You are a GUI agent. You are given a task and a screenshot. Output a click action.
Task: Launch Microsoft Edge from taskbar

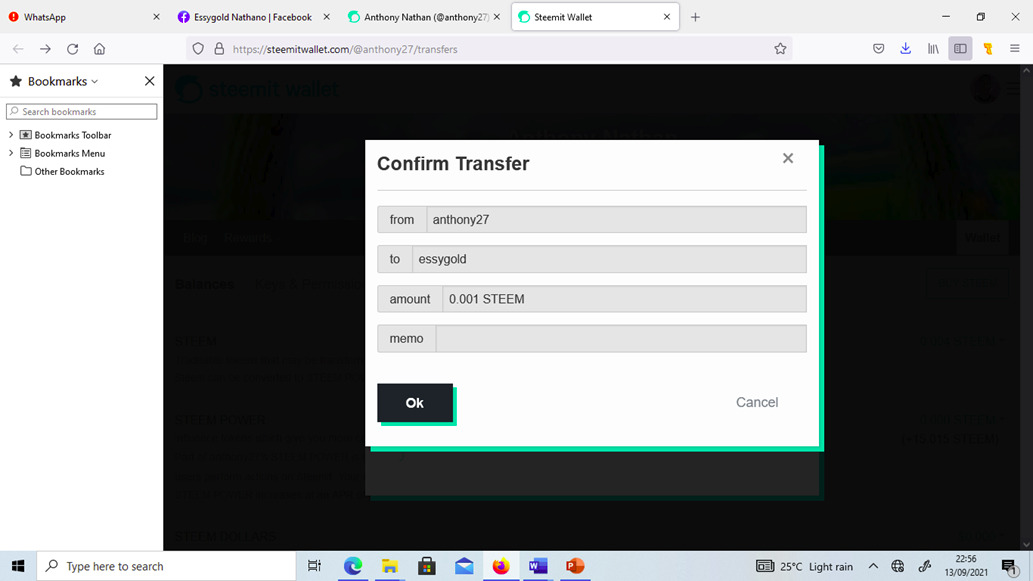point(353,566)
